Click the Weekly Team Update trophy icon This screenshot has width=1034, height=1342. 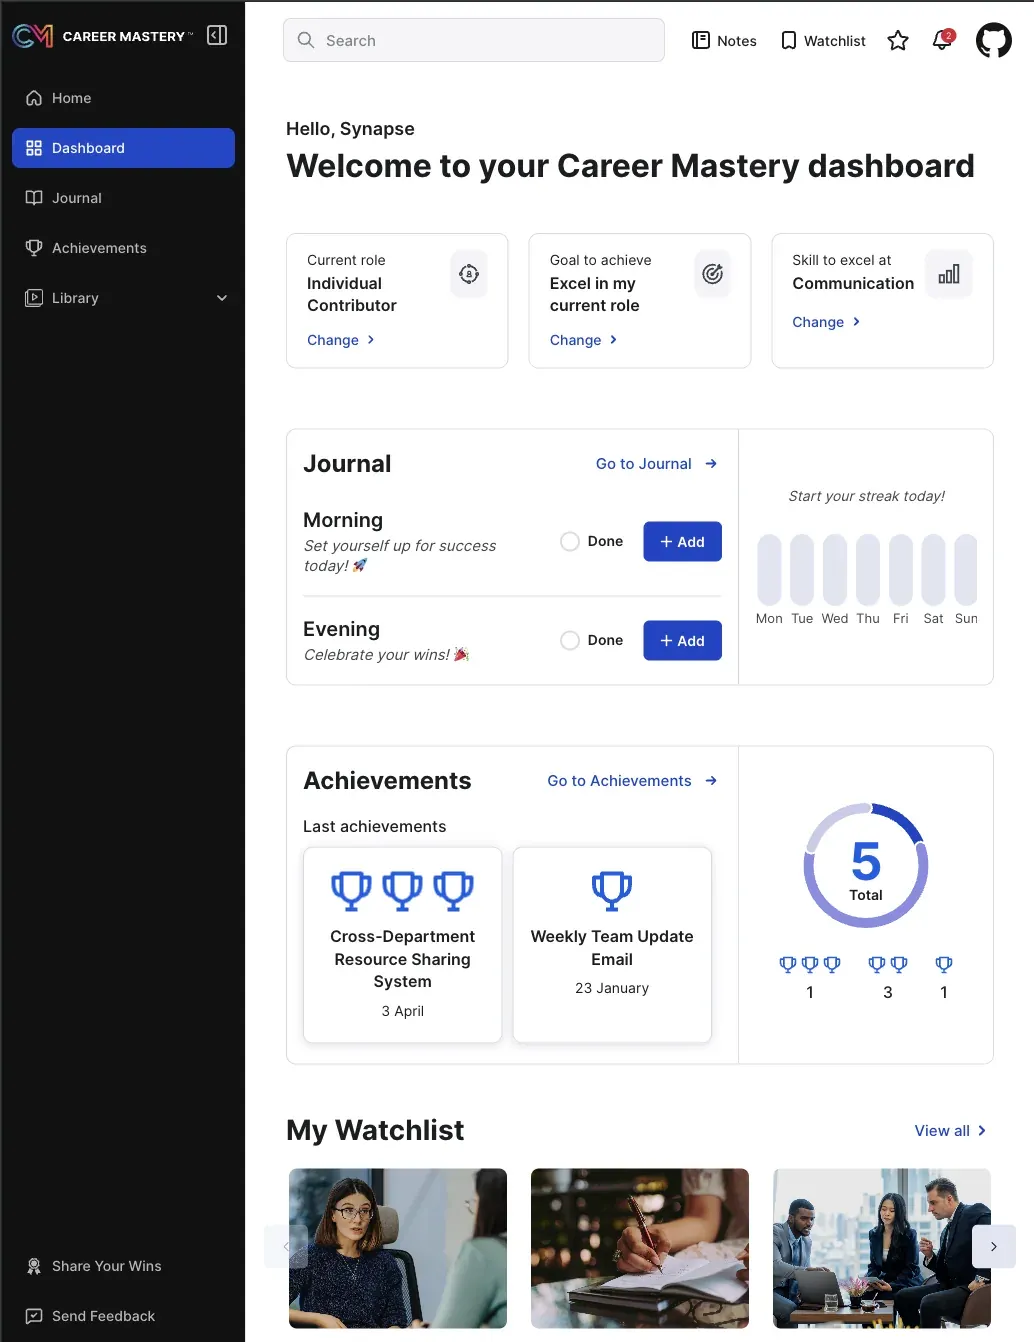(x=612, y=890)
